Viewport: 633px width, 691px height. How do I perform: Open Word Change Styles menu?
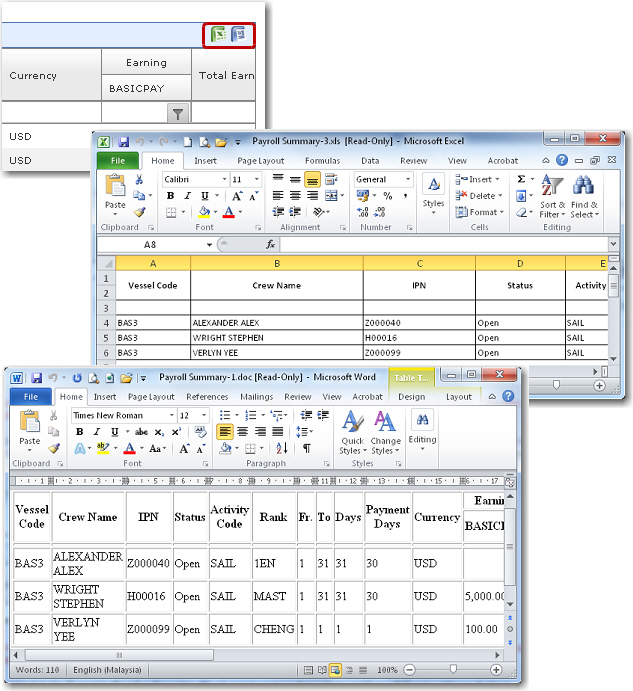tap(385, 432)
